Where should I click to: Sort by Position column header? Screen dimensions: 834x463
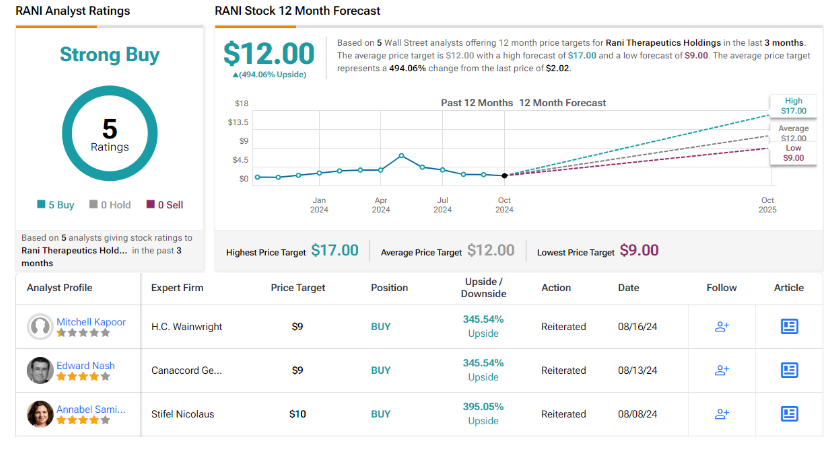(389, 287)
